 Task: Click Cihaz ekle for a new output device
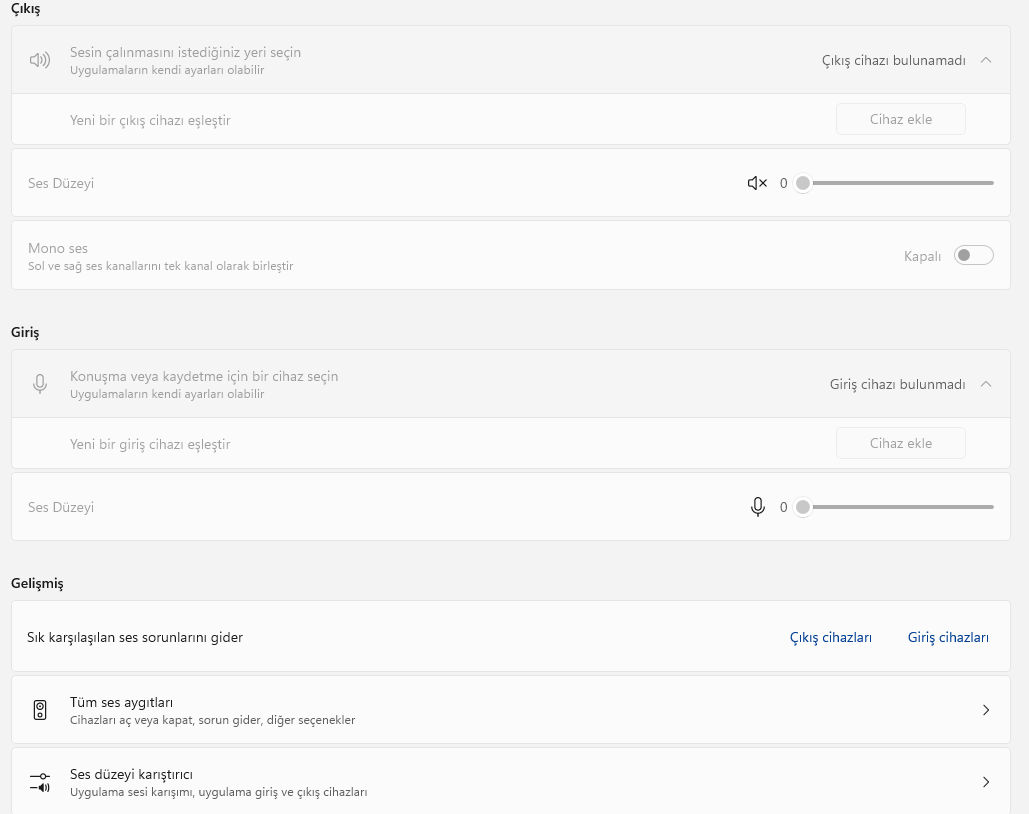pos(900,119)
